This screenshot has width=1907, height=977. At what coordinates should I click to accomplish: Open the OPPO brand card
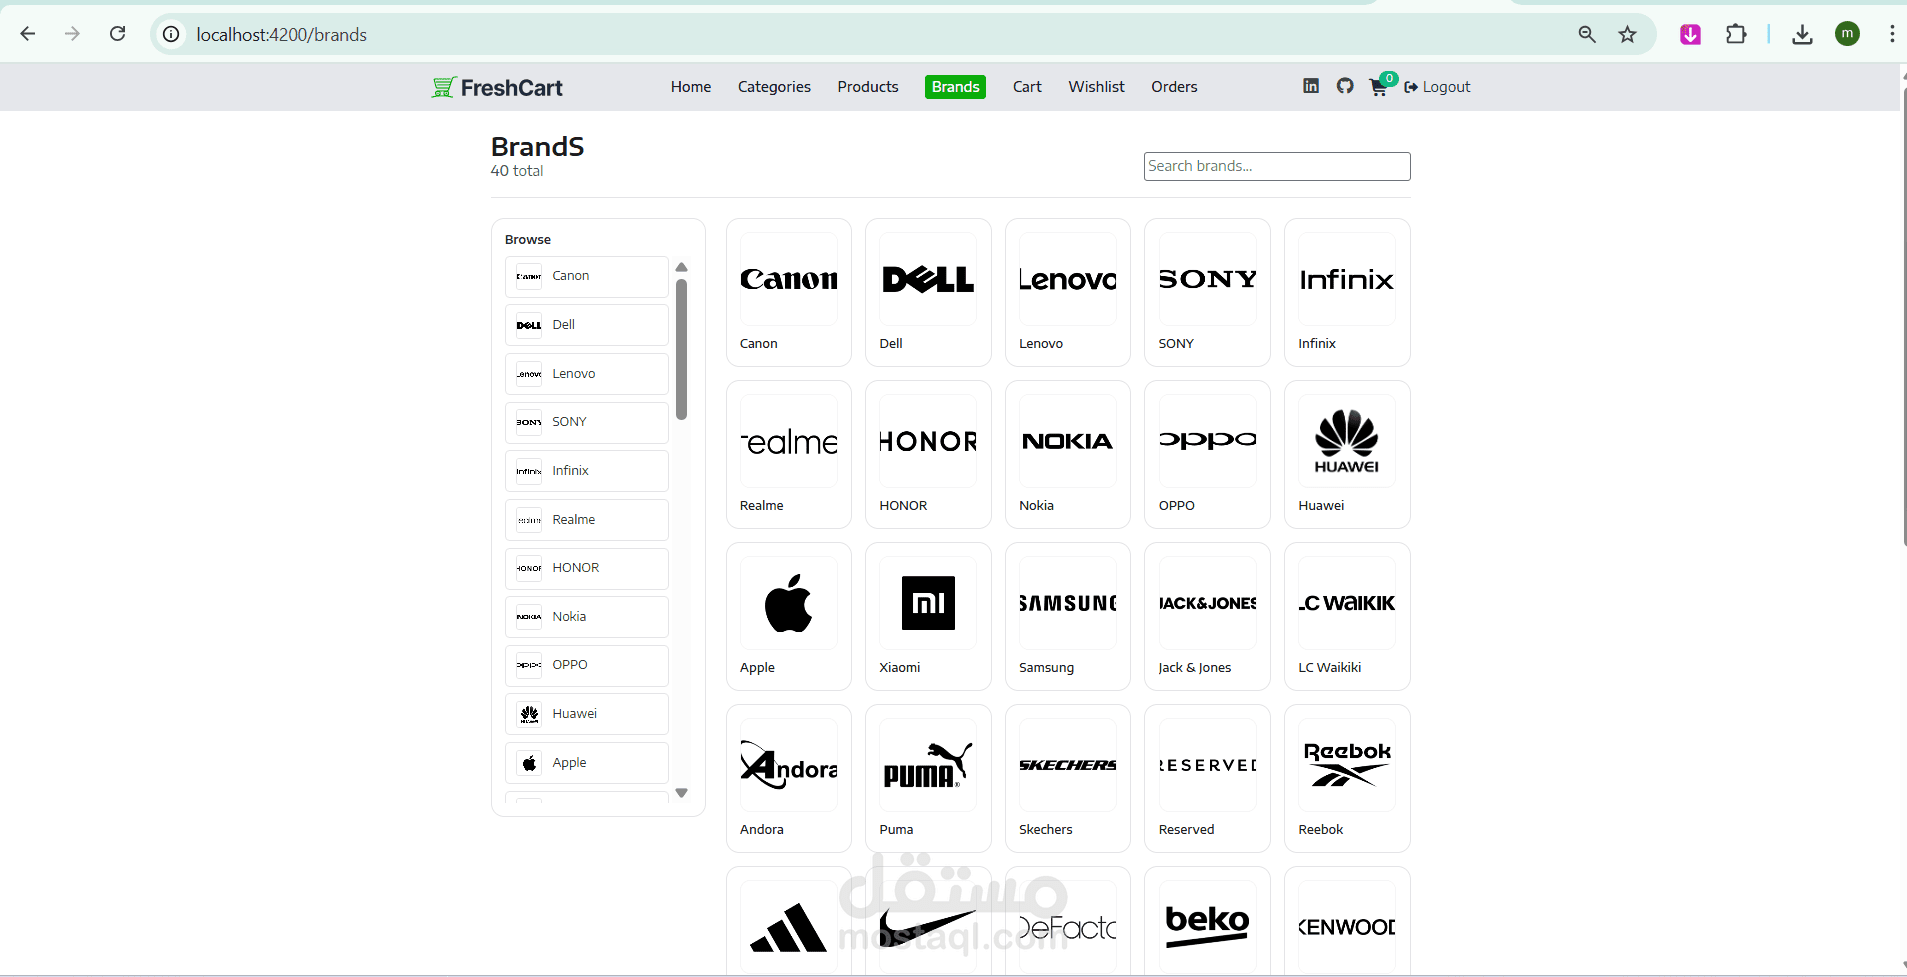pos(1207,455)
